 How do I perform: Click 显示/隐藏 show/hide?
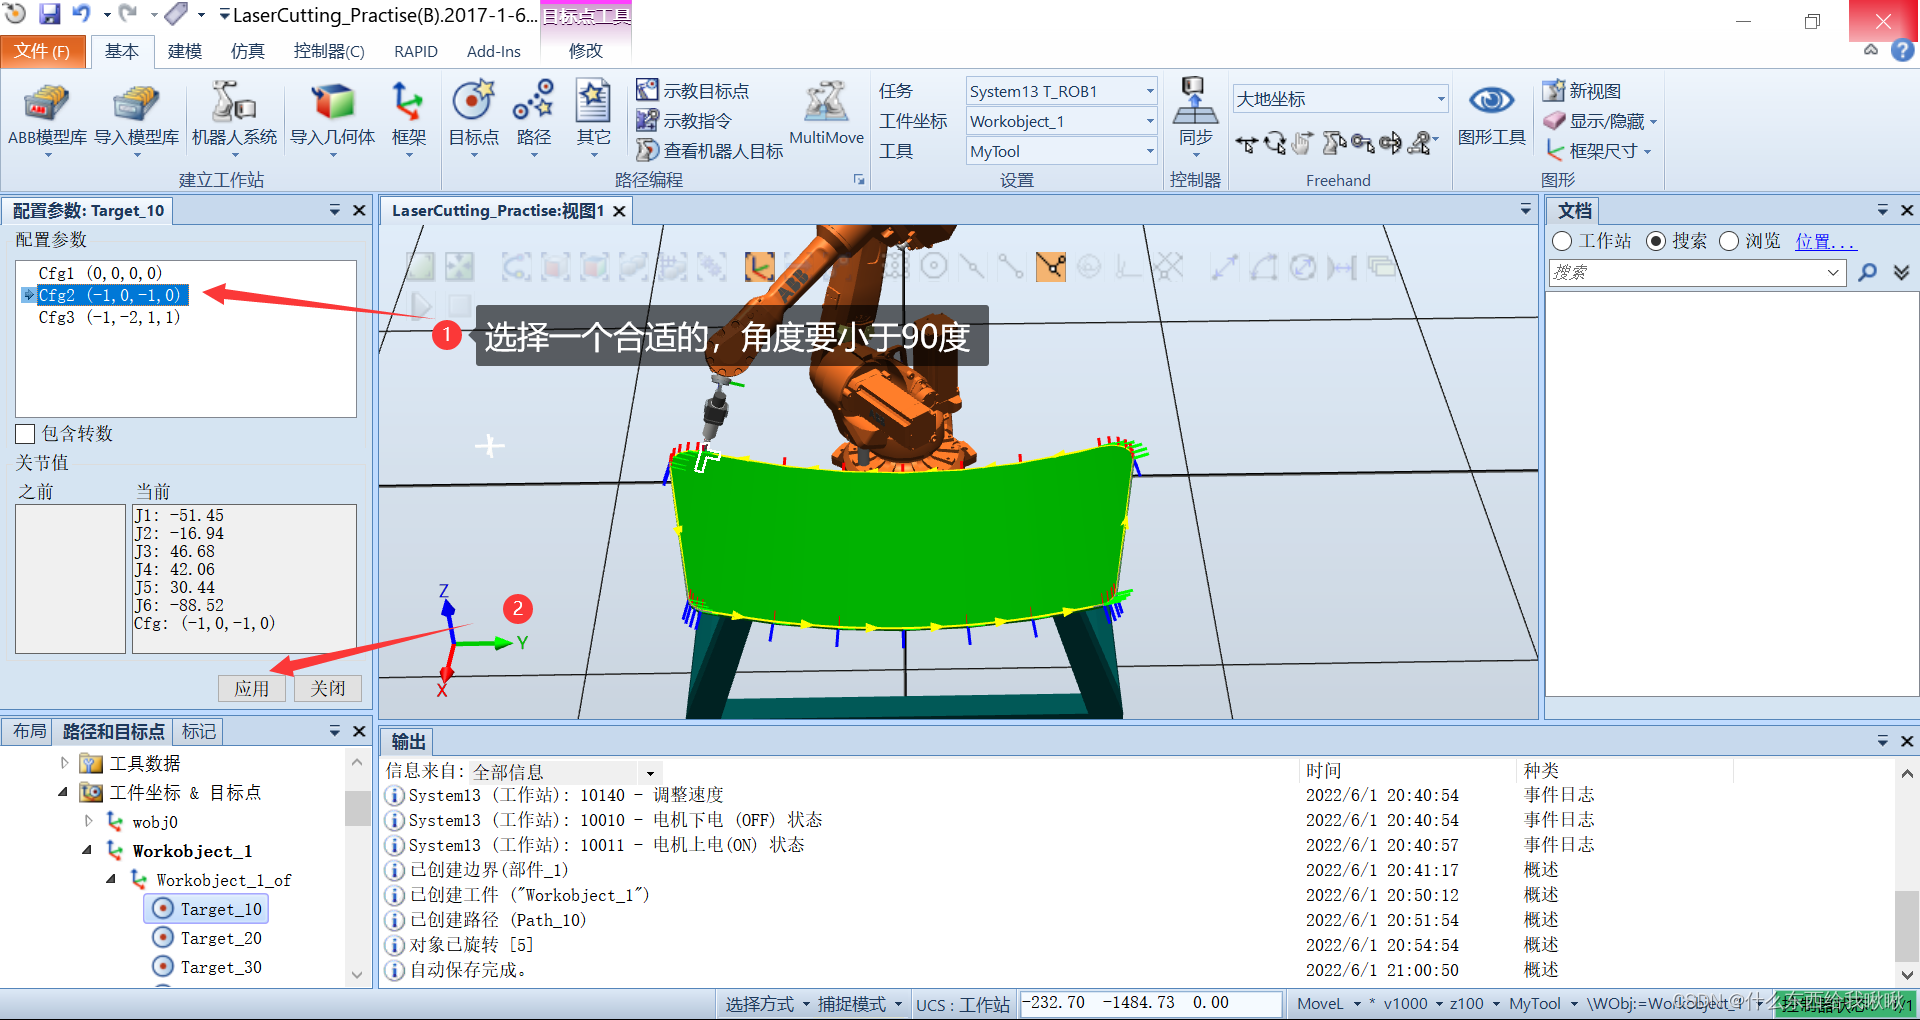point(1600,121)
